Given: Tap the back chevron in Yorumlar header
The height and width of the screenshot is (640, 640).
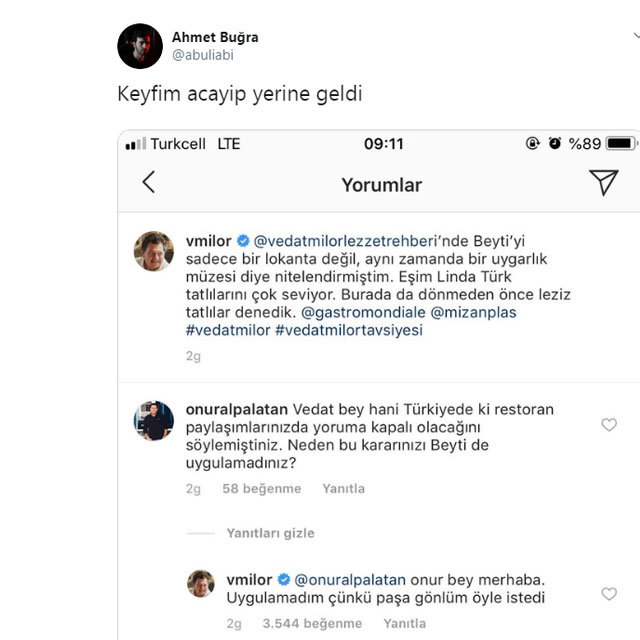Looking at the screenshot, I should (149, 182).
